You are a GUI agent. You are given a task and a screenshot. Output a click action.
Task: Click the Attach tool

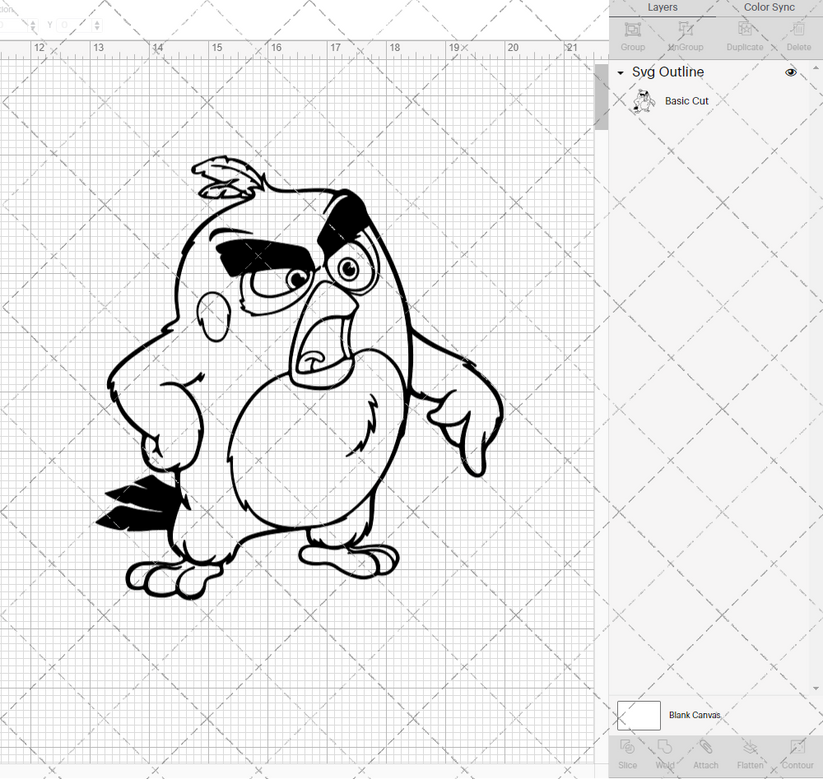click(x=706, y=755)
